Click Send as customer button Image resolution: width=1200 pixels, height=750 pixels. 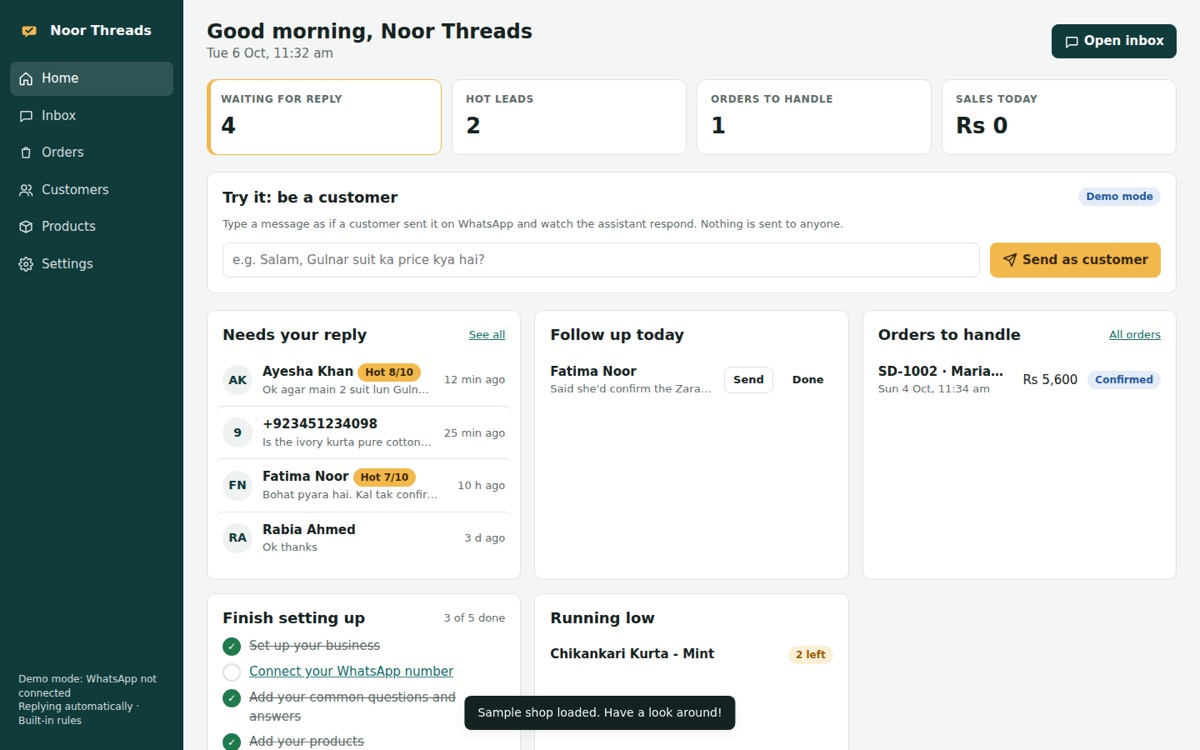1075,260
